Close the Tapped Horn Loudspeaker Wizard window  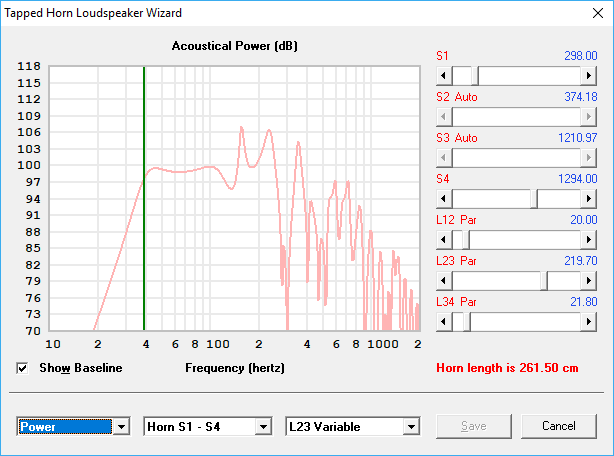click(x=598, y=13)
